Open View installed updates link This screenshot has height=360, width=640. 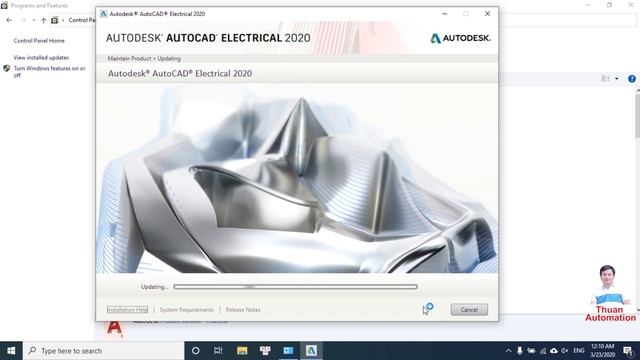[x=41, y=58]
